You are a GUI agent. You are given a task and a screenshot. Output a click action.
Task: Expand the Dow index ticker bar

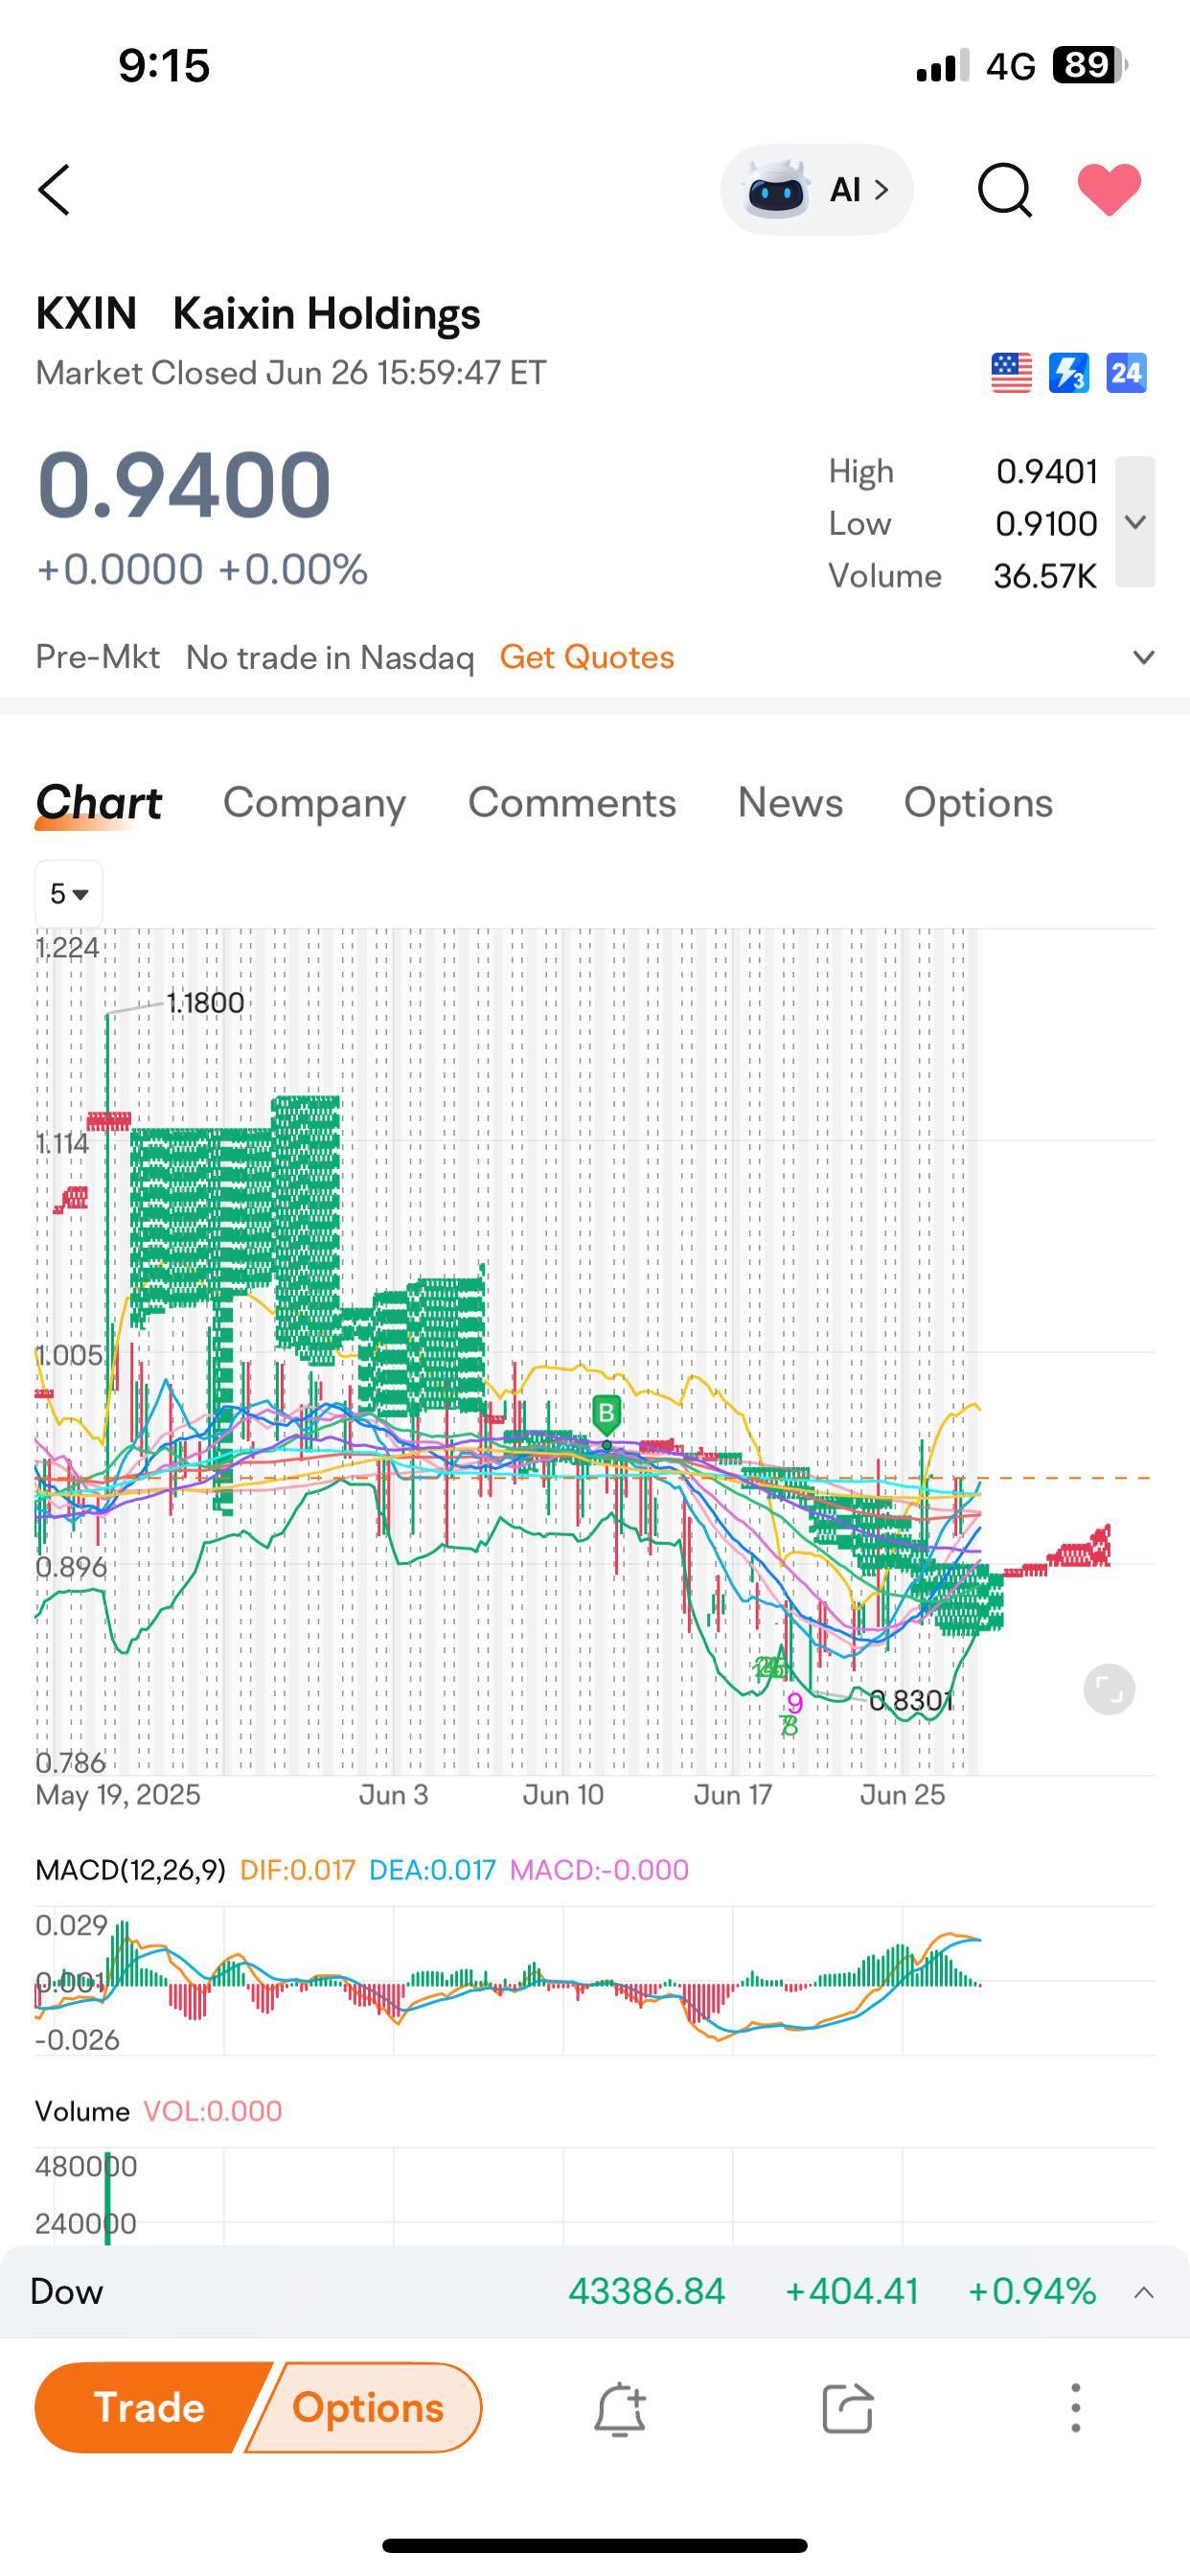tap(1143, 2292)
